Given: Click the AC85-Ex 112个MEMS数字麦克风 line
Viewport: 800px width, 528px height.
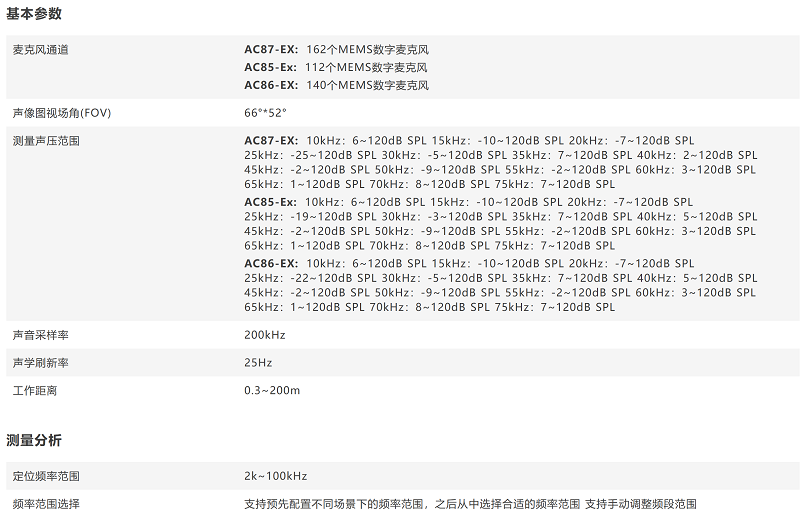Looking at the screenshot, I should [336, 67].
